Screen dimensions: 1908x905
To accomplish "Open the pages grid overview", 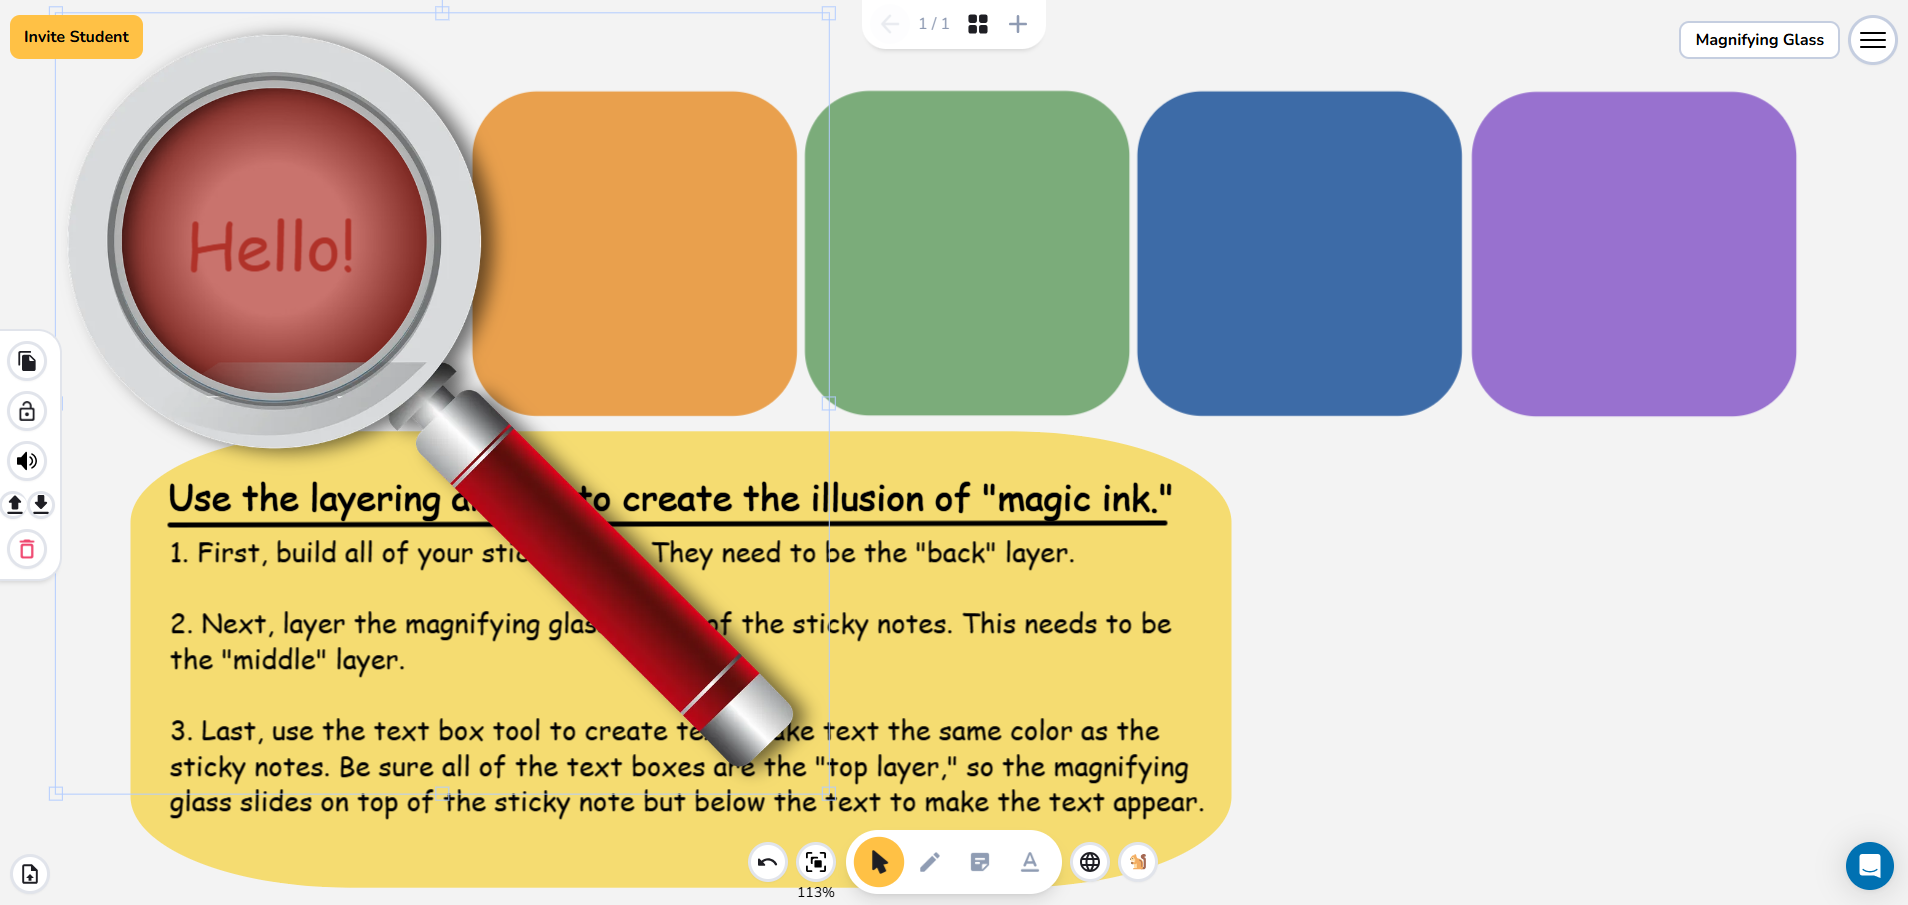I will pos(978,24).
